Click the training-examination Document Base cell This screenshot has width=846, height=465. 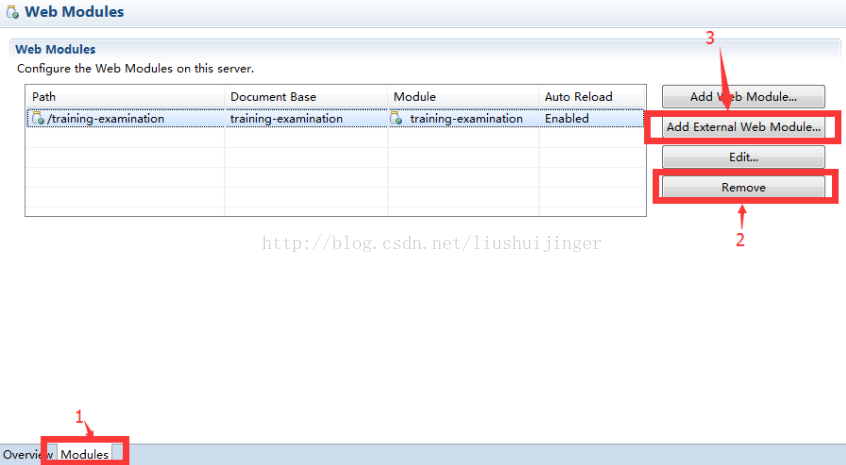coord(286,118)
